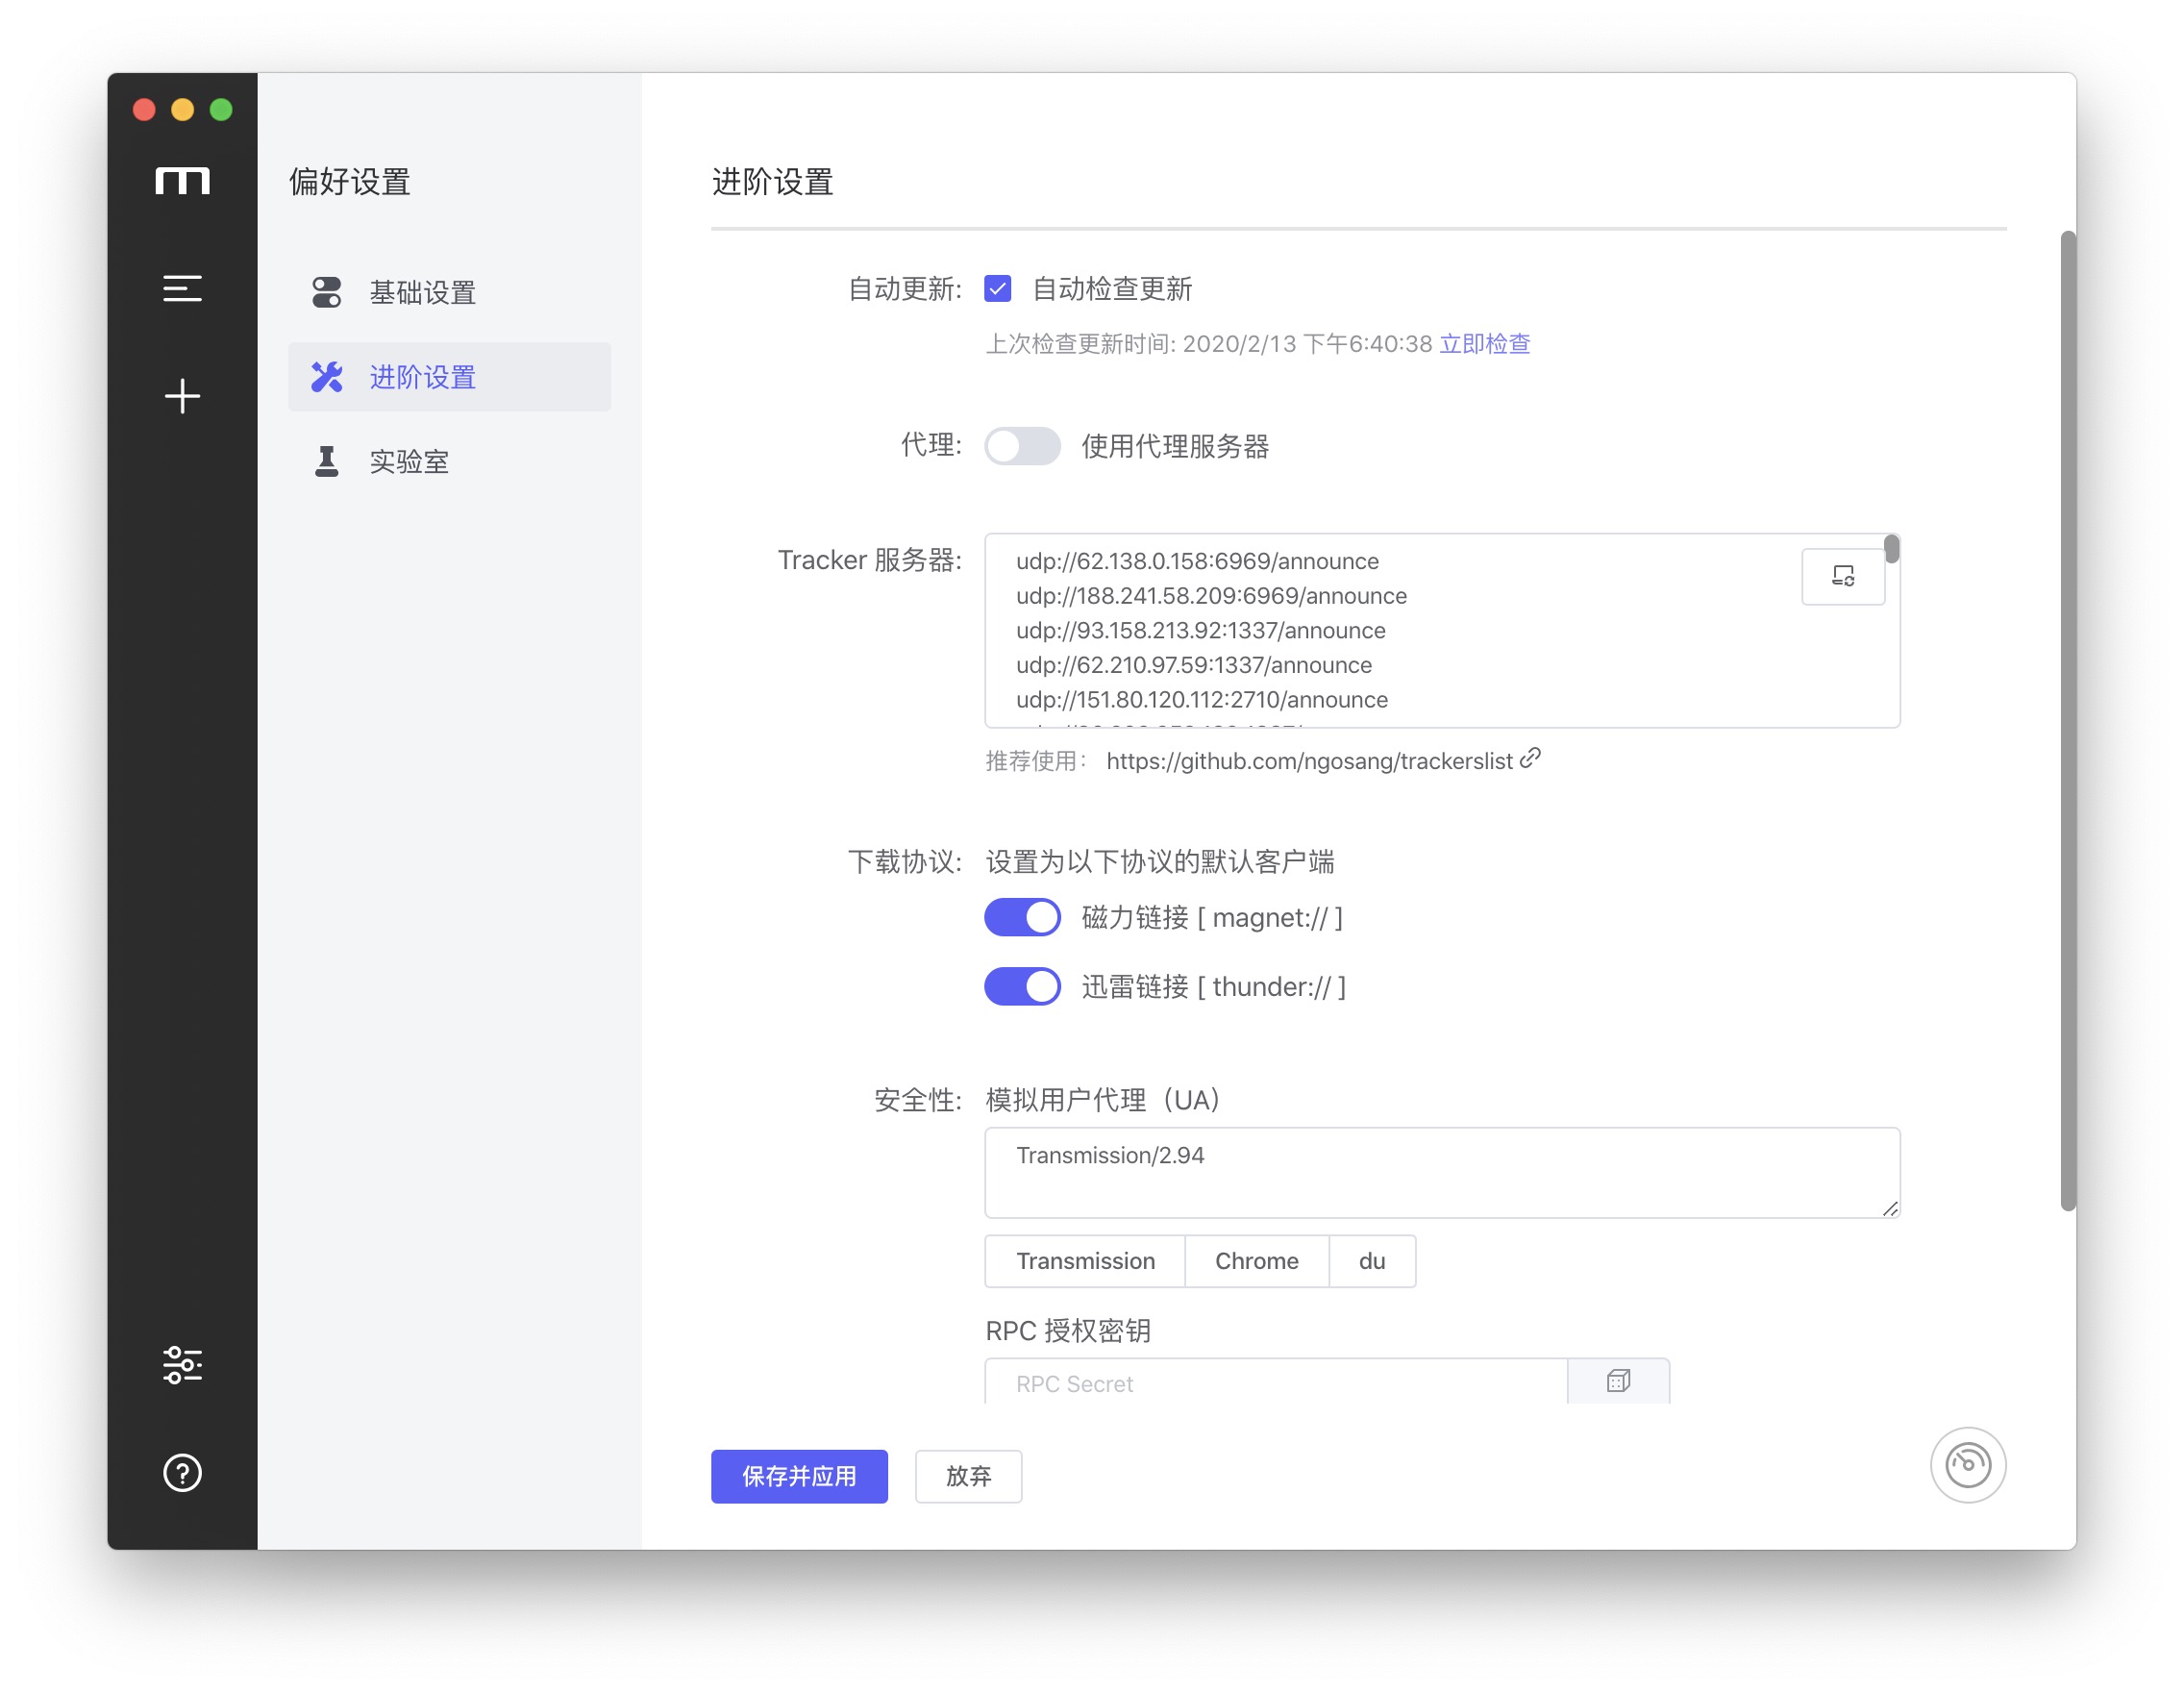Click the Motrix logo icon

pos(182,181)
